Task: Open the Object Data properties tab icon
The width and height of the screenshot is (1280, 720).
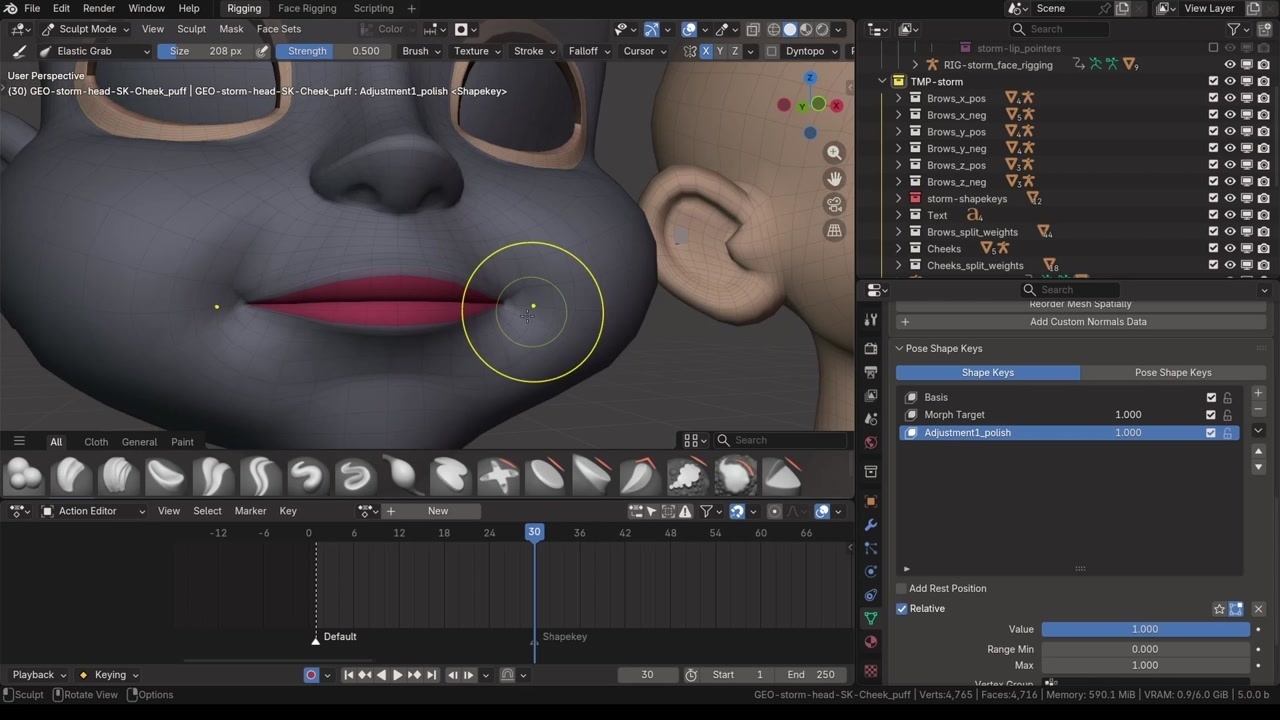Action: pyautogui.click(x=871, y=619)
